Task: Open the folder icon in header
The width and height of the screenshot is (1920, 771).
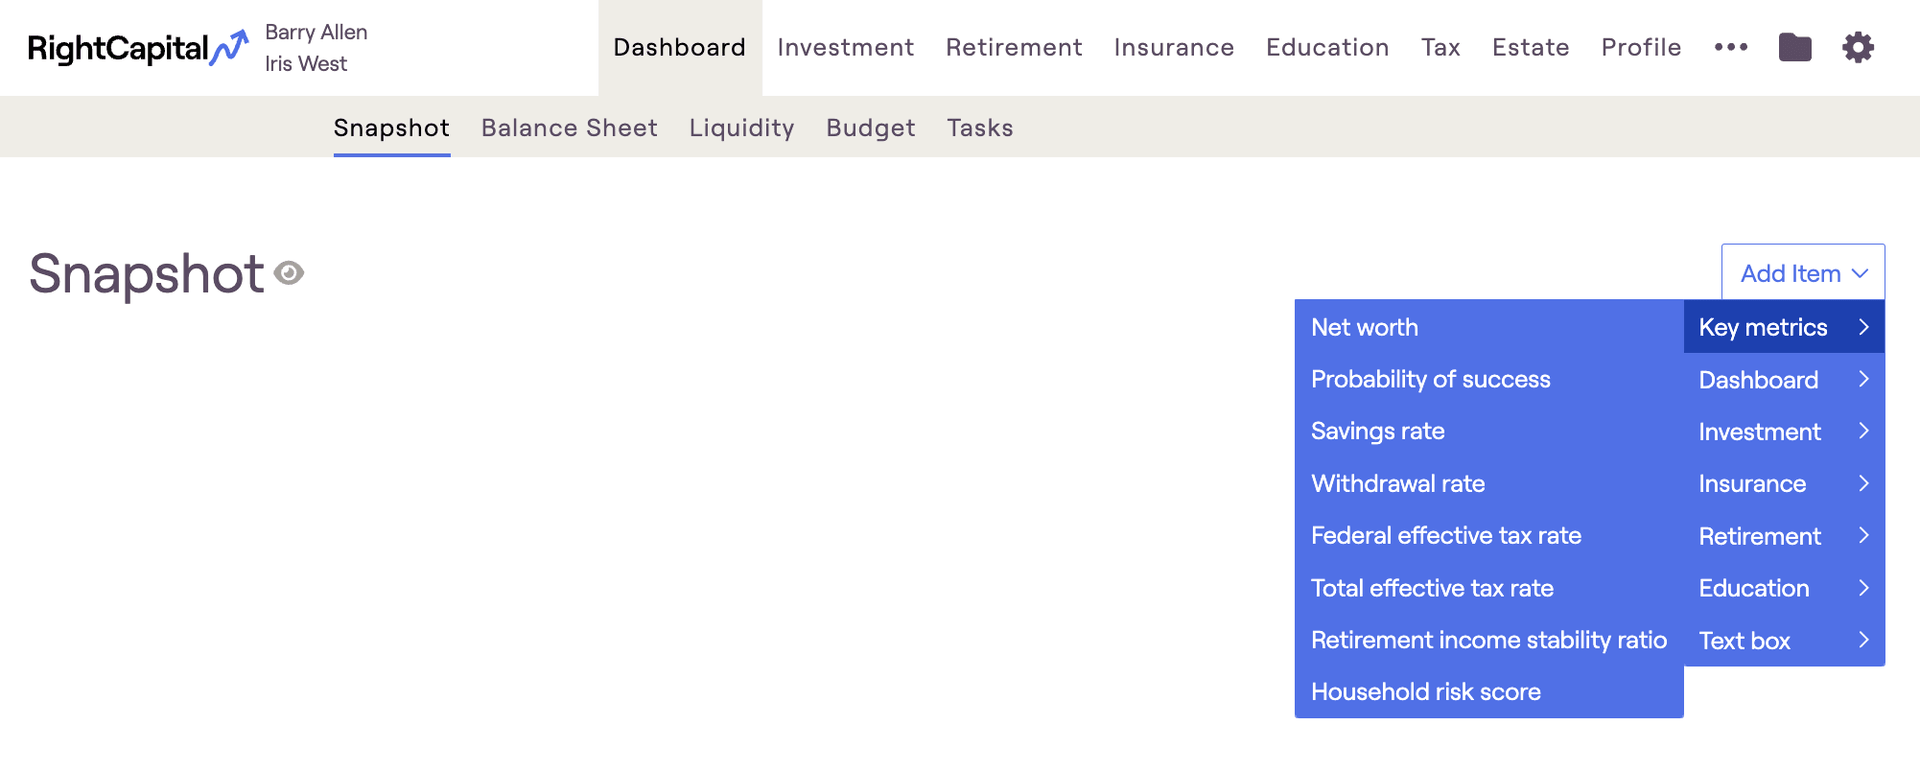Action: click(1795, 47)
